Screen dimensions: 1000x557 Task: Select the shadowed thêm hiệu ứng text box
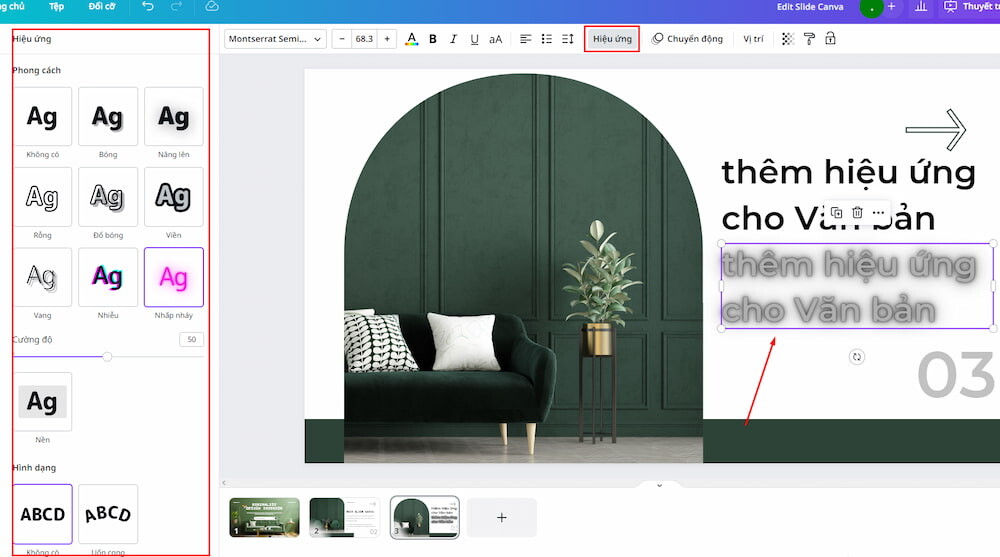coord(857,286)
